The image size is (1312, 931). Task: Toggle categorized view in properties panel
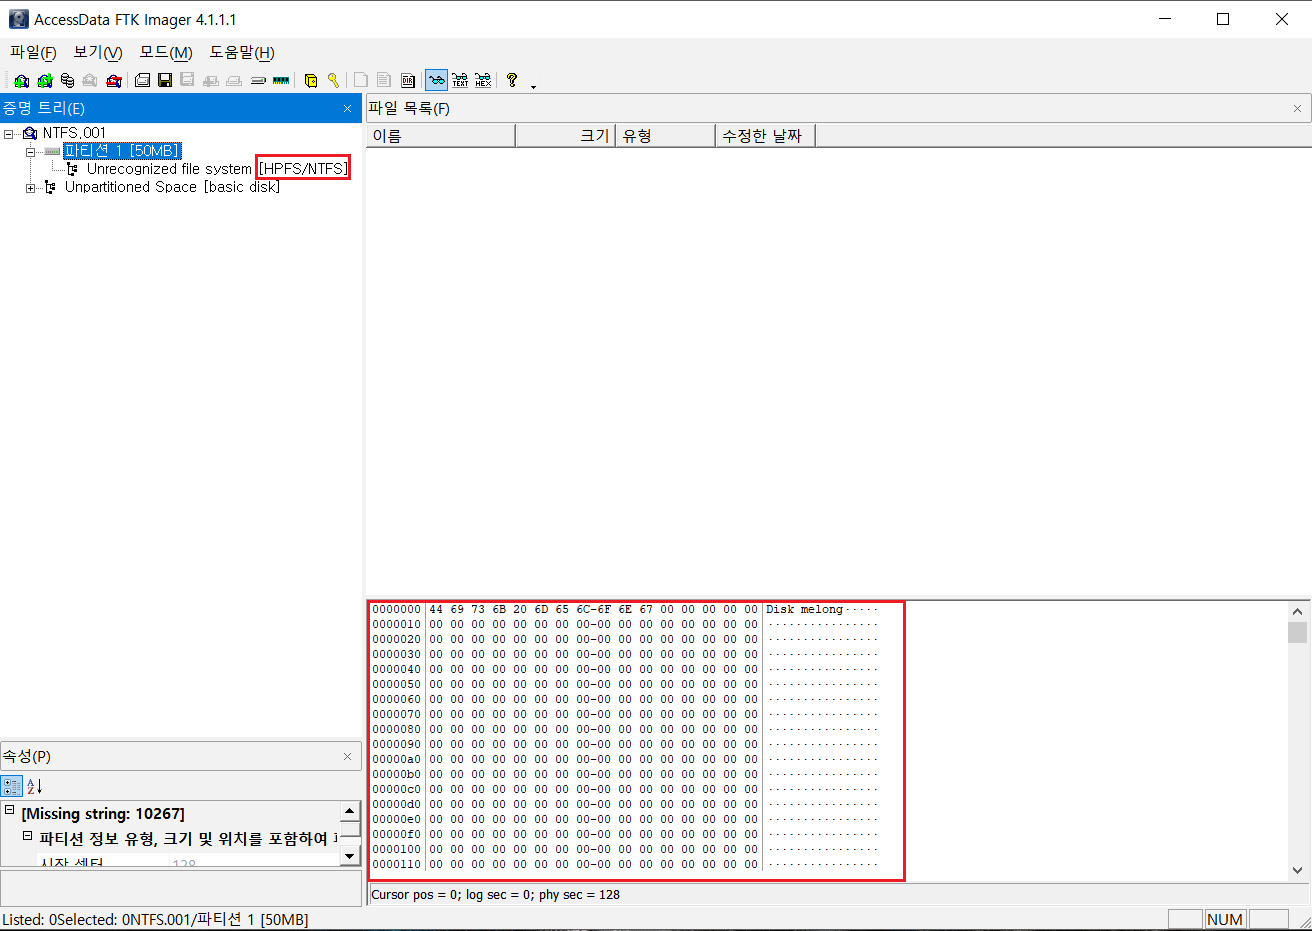[x=12, y=786]
